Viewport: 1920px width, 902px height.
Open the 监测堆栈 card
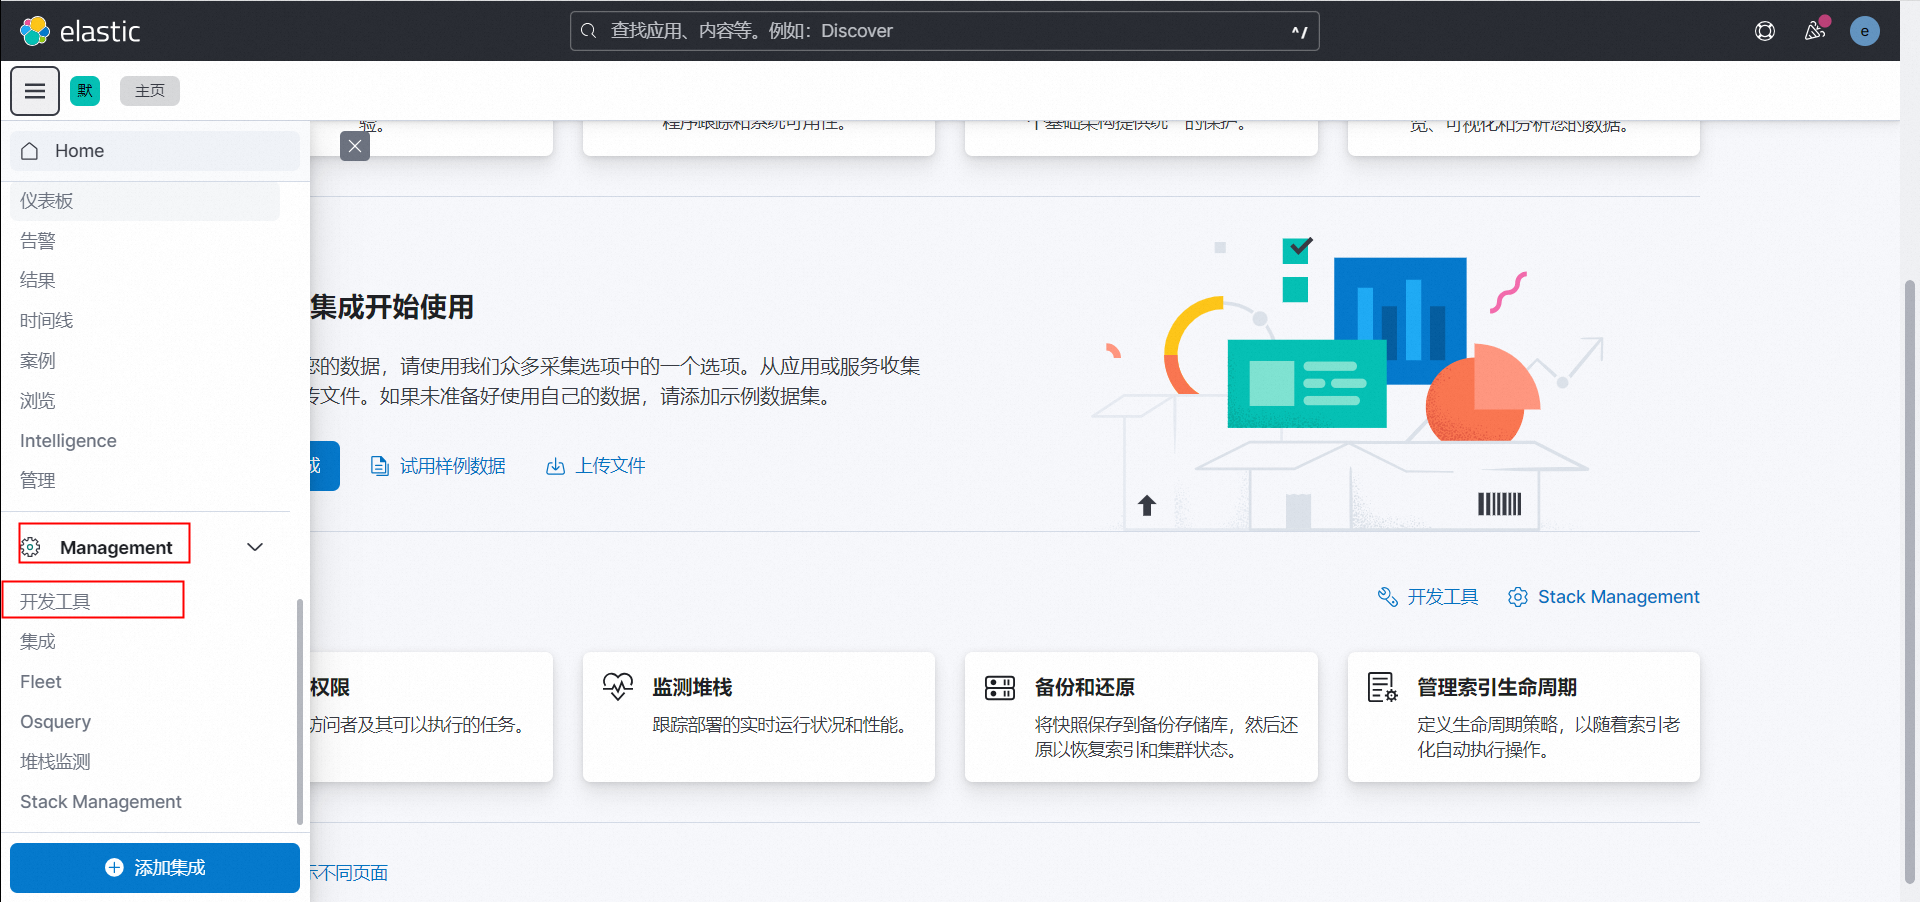tap(759, 717)
